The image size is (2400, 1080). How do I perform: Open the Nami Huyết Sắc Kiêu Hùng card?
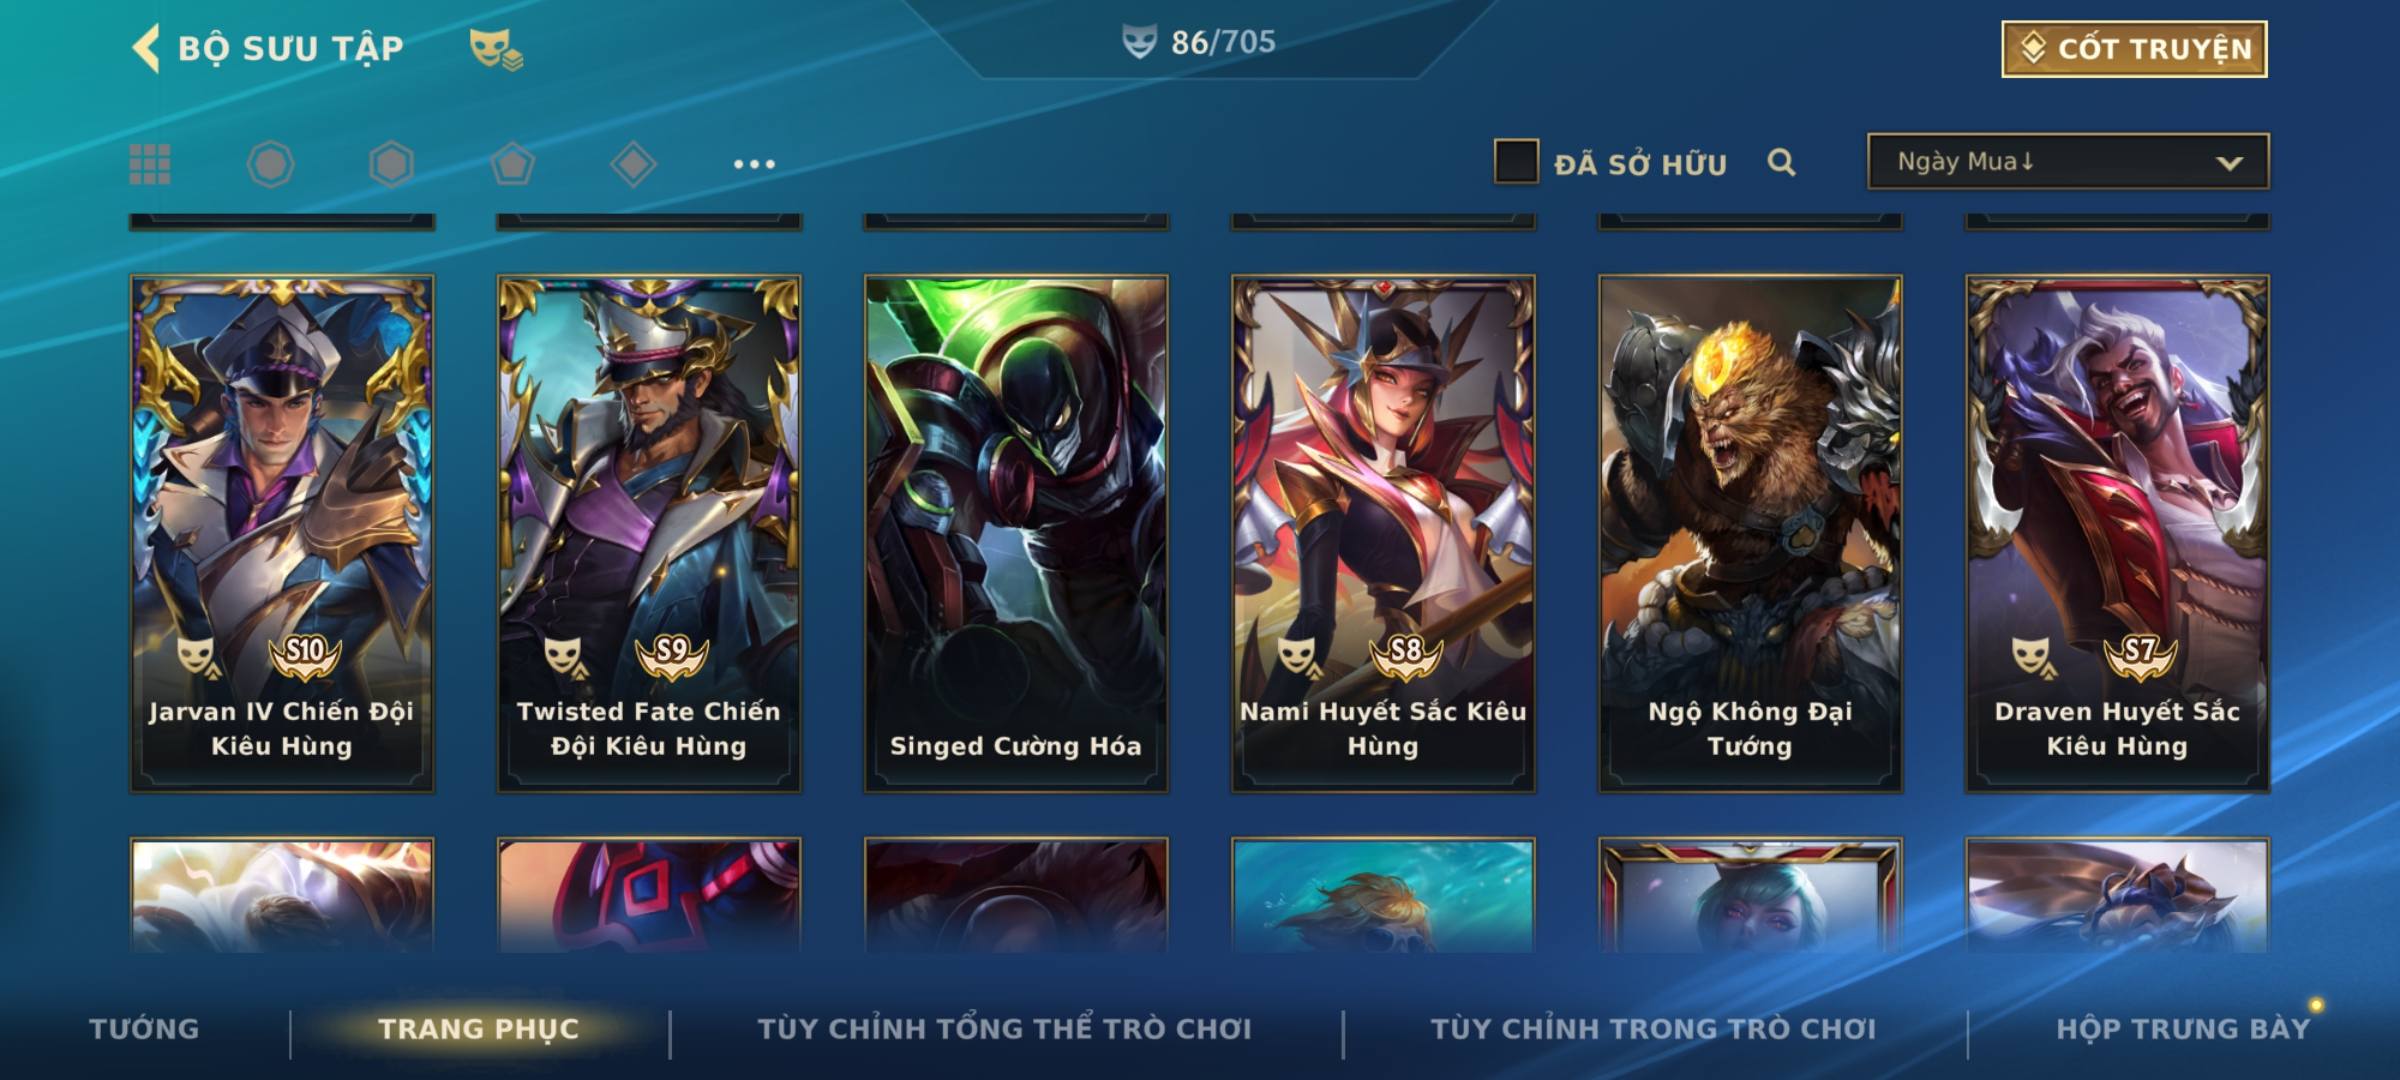[x=1383, y=534]
